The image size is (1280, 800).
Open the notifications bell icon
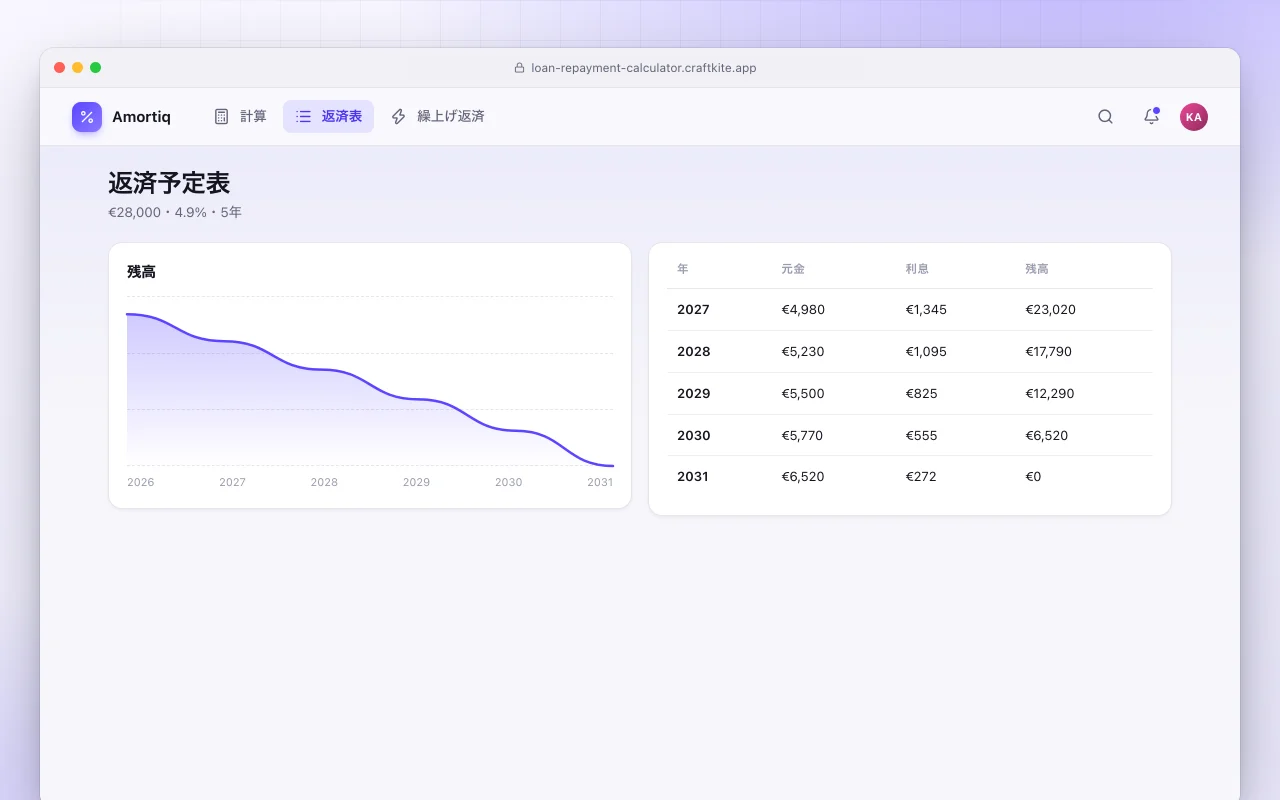tap(1151, 117)
